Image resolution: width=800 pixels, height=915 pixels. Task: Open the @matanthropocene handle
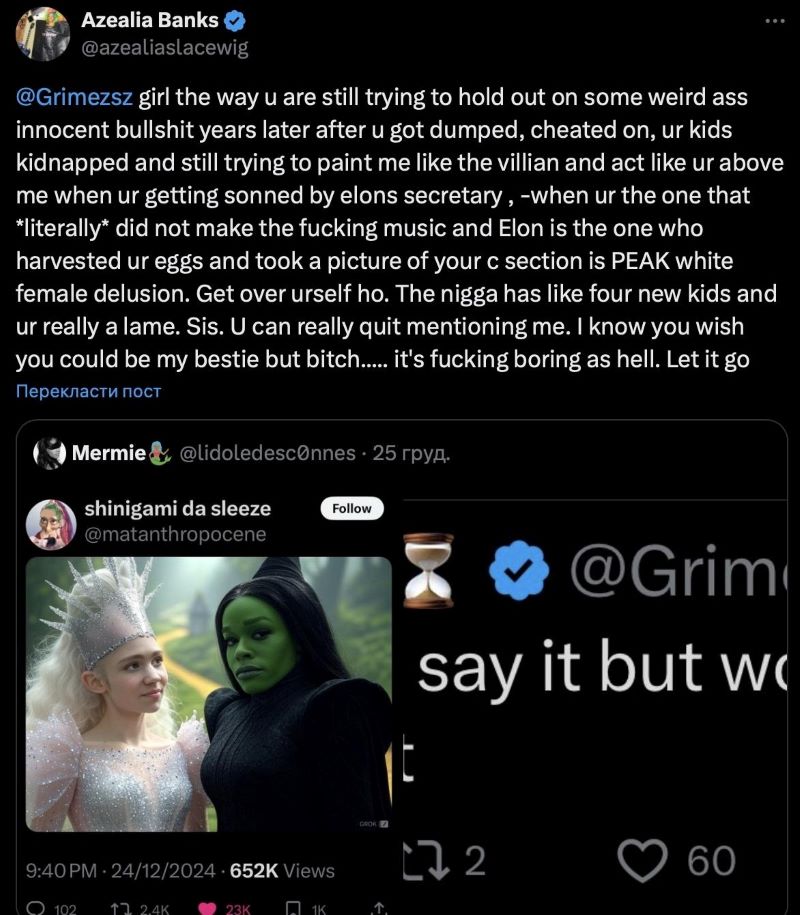point(176,534)
